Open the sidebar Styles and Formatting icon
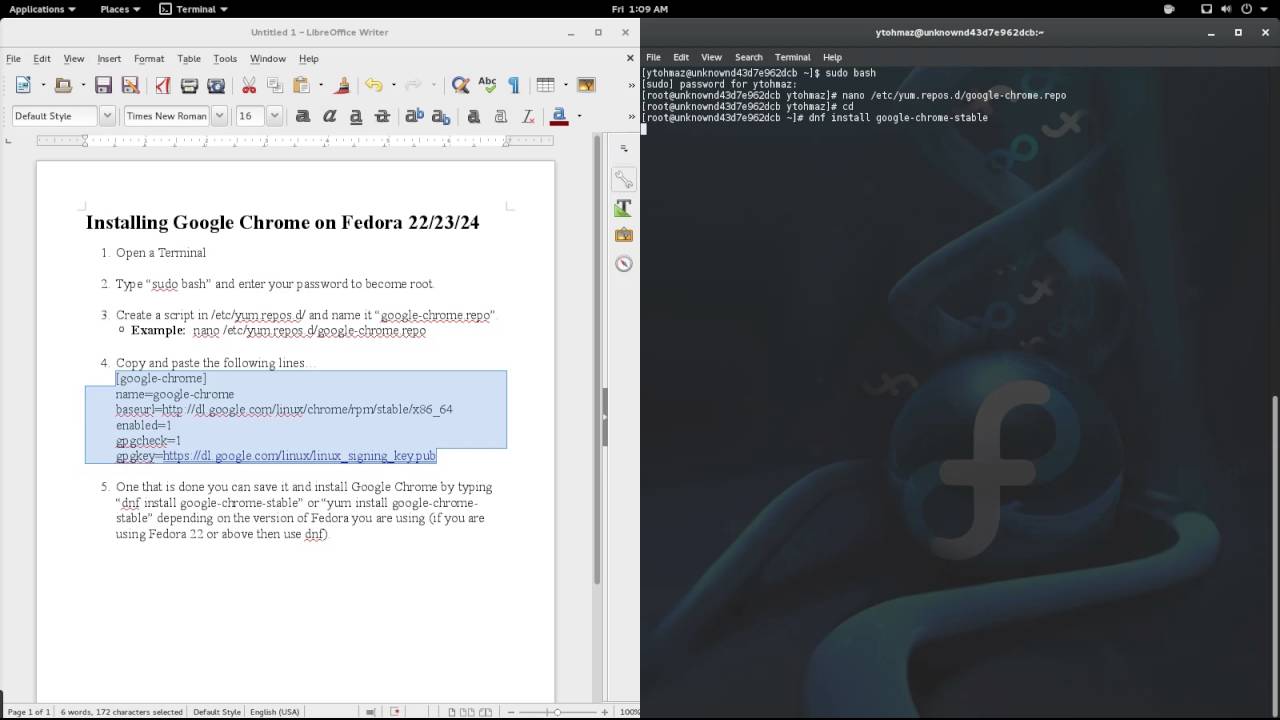Screen dimensions: 1280x720 (624, 208)
